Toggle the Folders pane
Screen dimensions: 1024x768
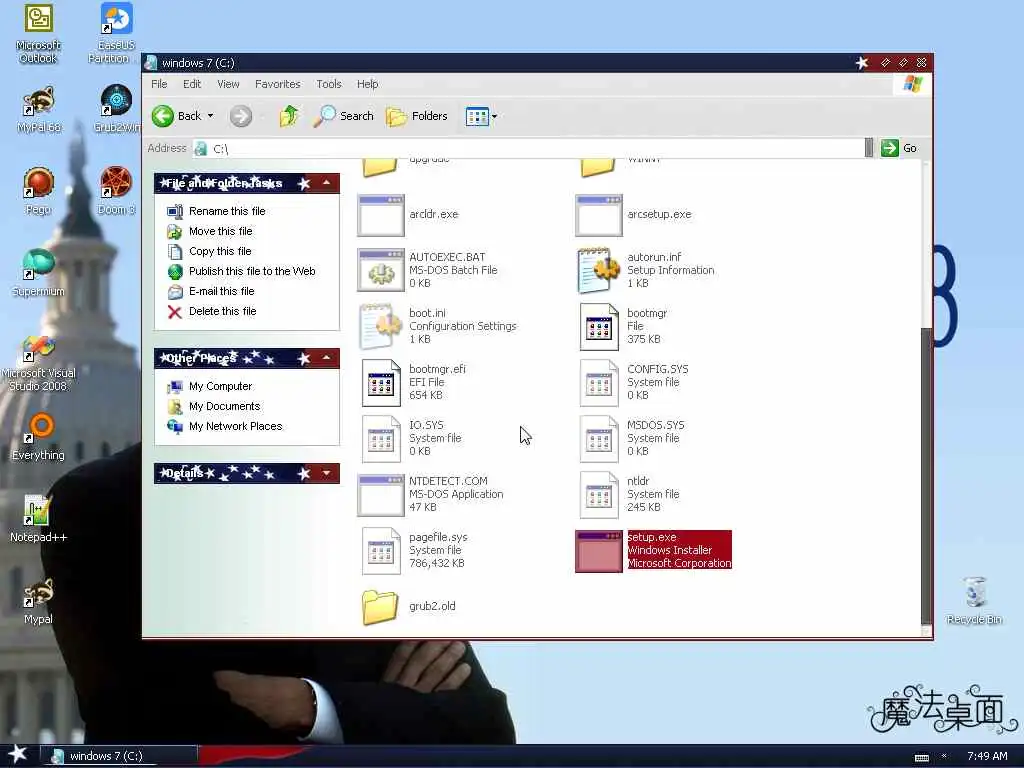tap(417, 116)
